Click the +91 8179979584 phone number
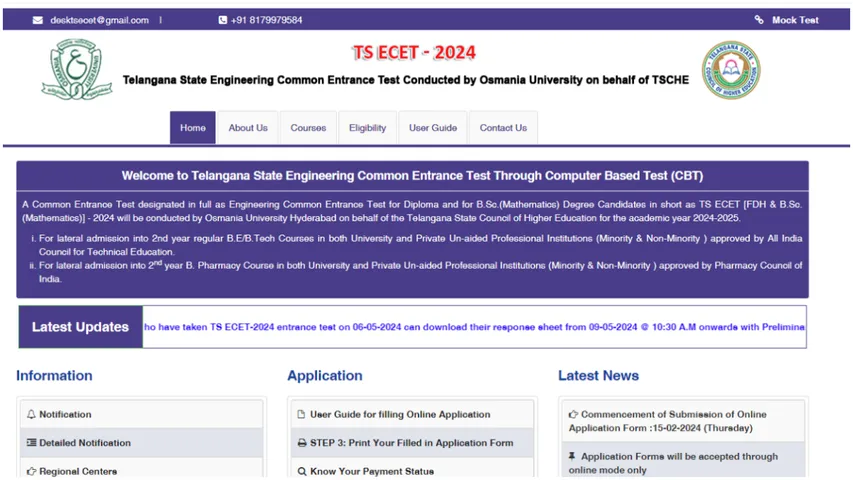Screen dimensions: 853x480 tap(267, 20)
